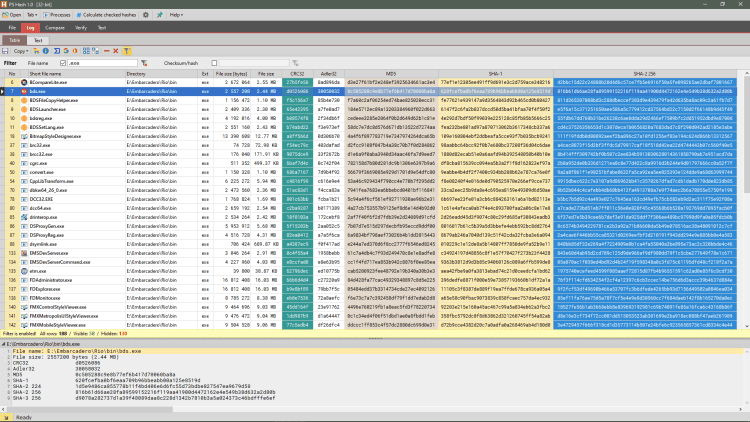Select the Table sub-tab
Viewport: 750px width, 422px height.
pyautogui.click(x=14, y=40)
